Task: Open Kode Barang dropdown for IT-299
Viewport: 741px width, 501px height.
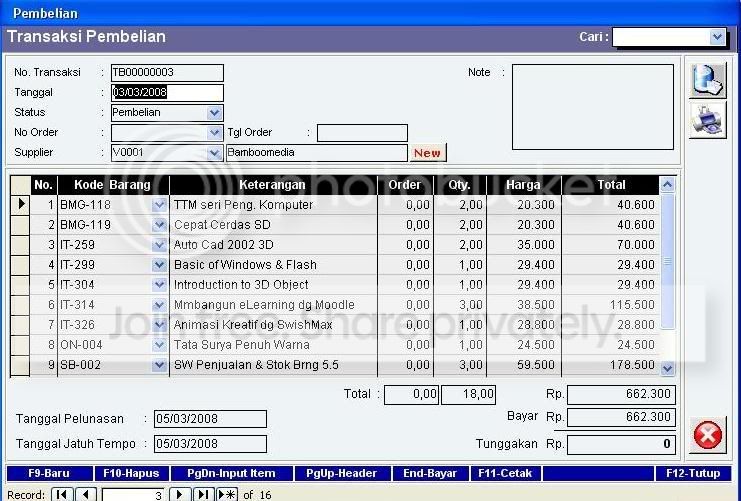Action: (x=159, y=265)
